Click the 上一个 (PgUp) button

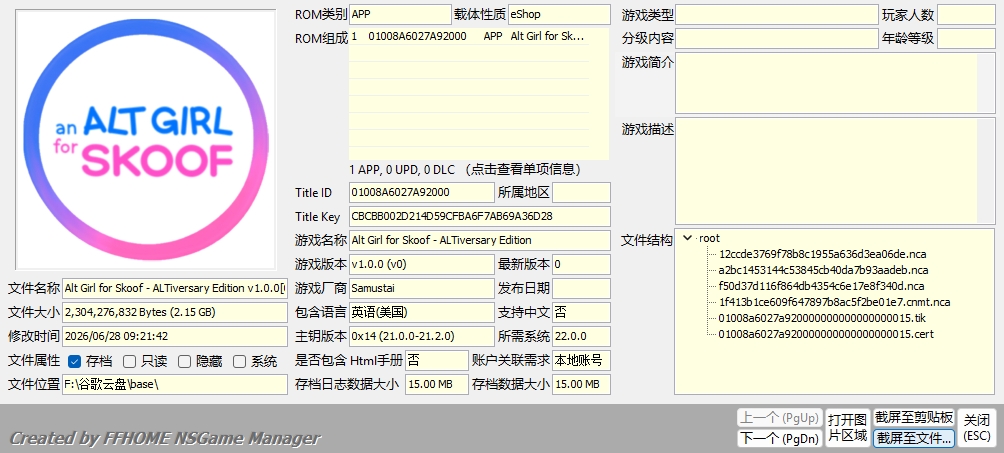[x=779, y=418]
